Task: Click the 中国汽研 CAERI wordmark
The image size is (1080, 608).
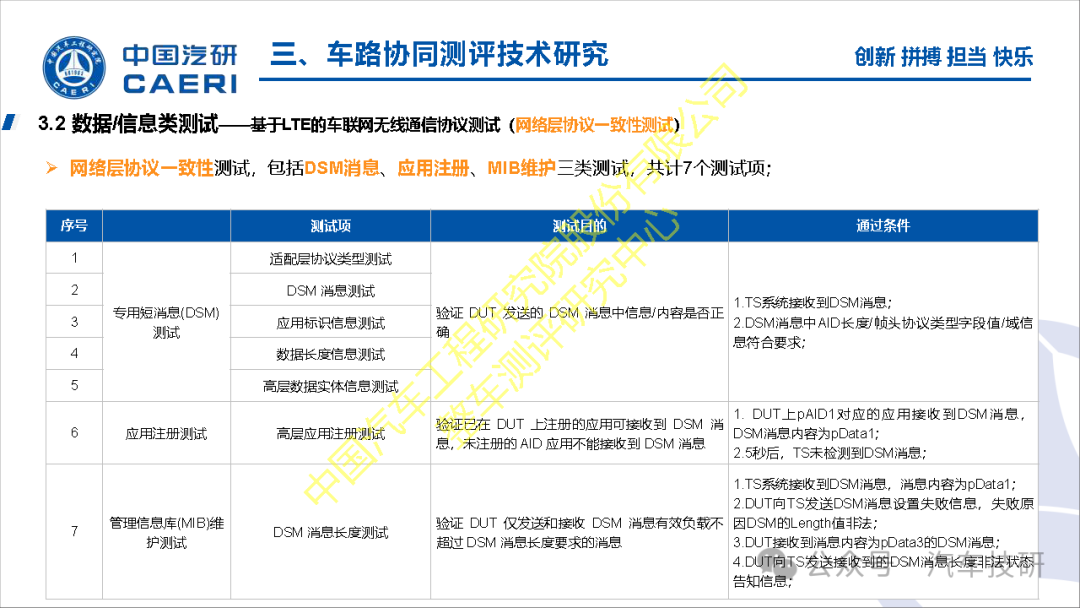Action: click(x=180, y=69)
